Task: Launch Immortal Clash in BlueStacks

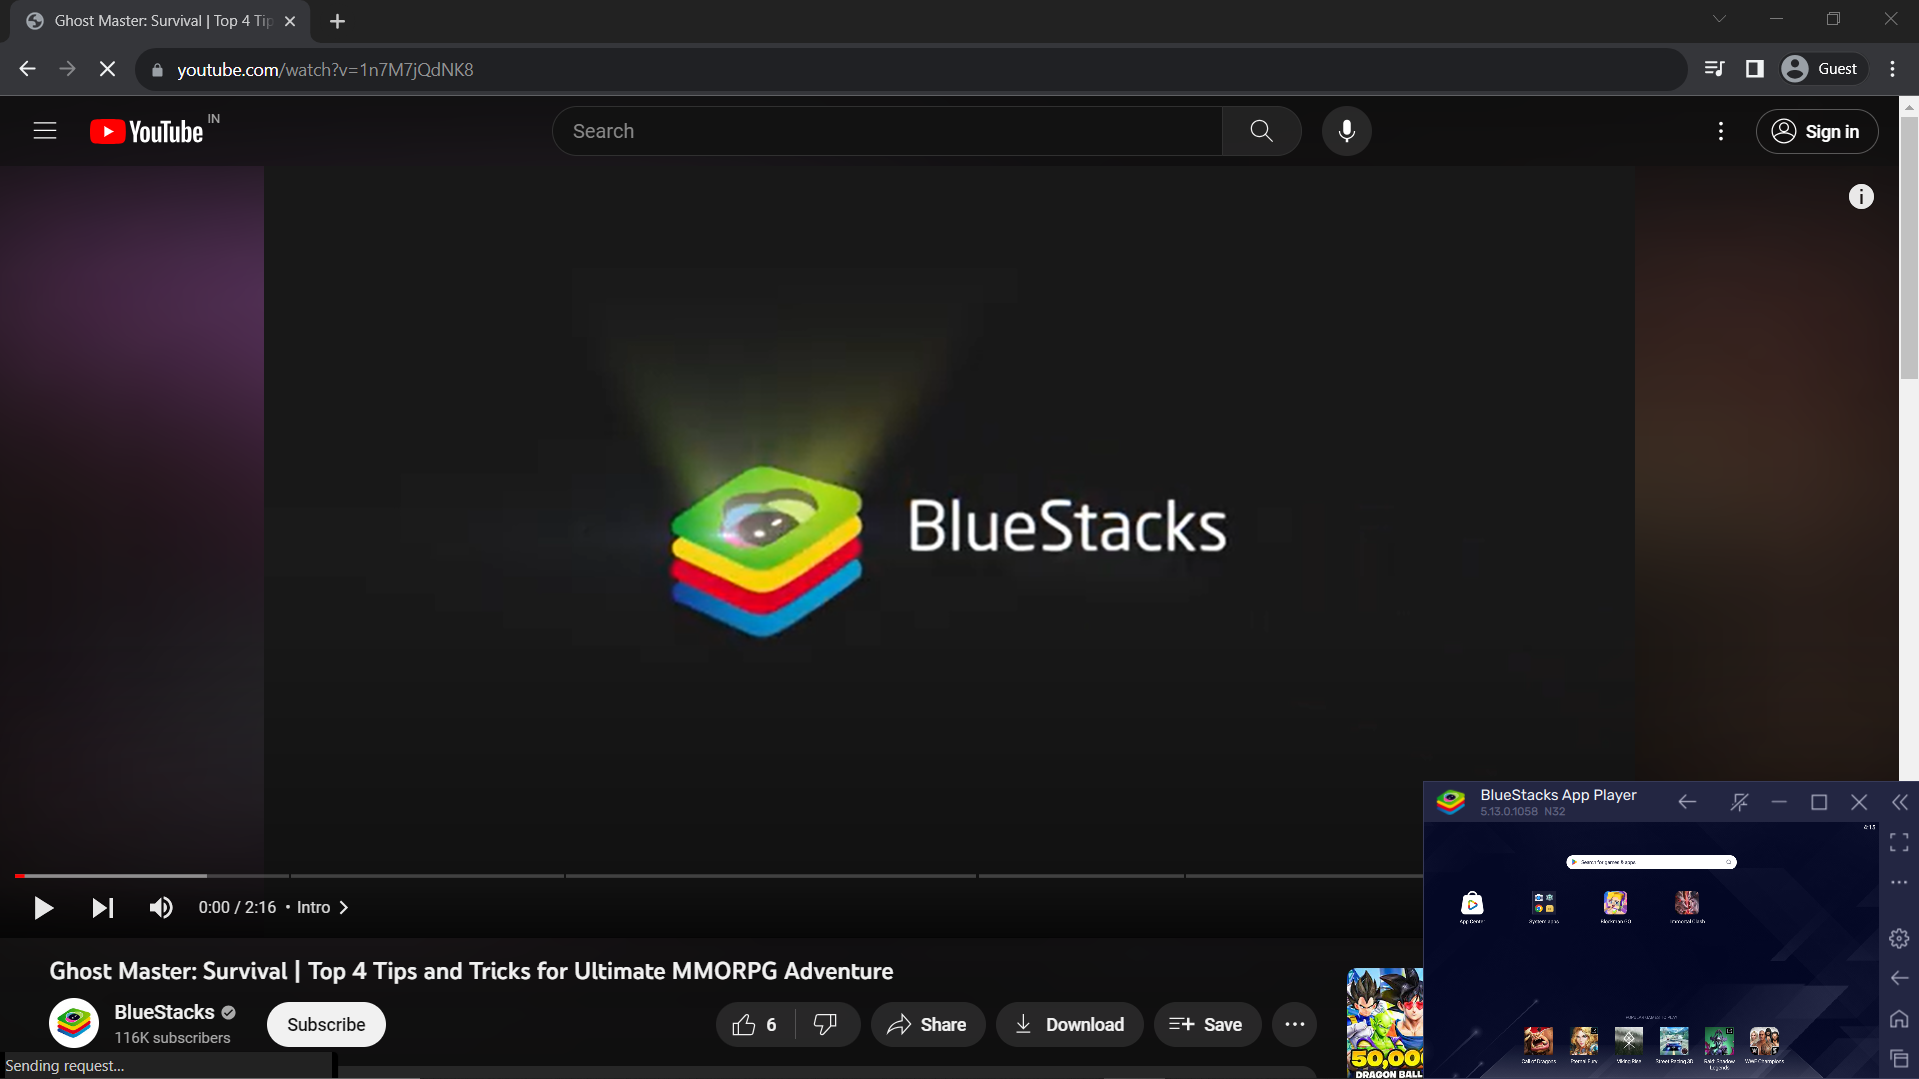Action: click(x=1686, y=903)
